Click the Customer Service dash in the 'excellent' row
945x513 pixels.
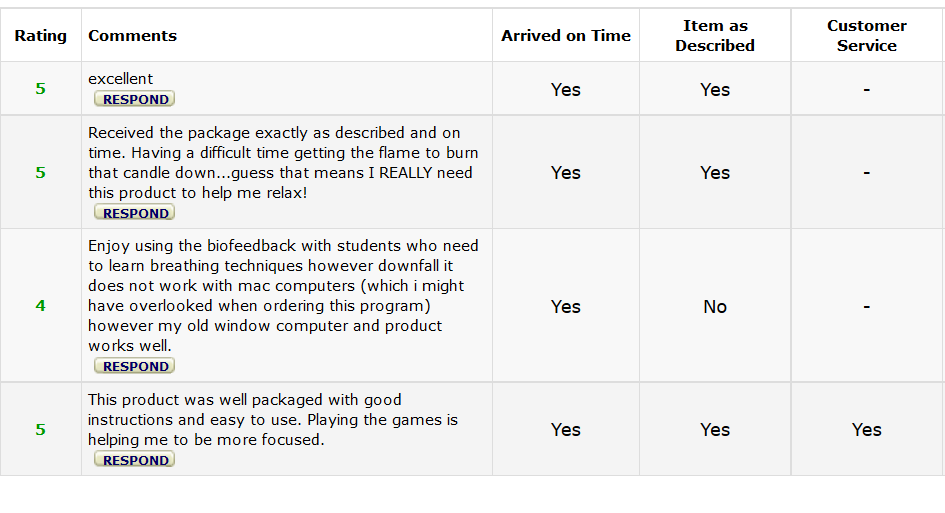click(866, 90)
